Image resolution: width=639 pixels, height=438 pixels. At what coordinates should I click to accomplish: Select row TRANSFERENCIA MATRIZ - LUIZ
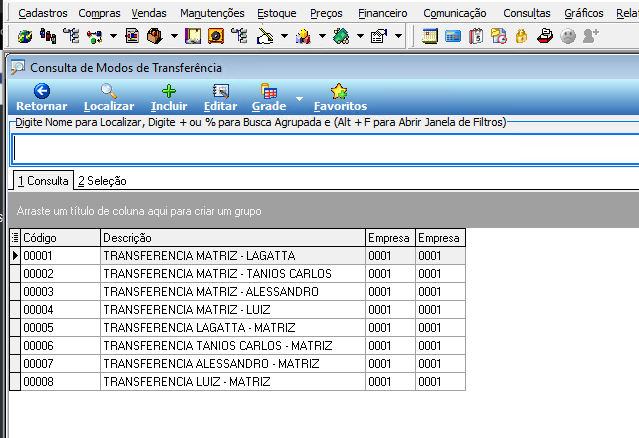point(237,310)
